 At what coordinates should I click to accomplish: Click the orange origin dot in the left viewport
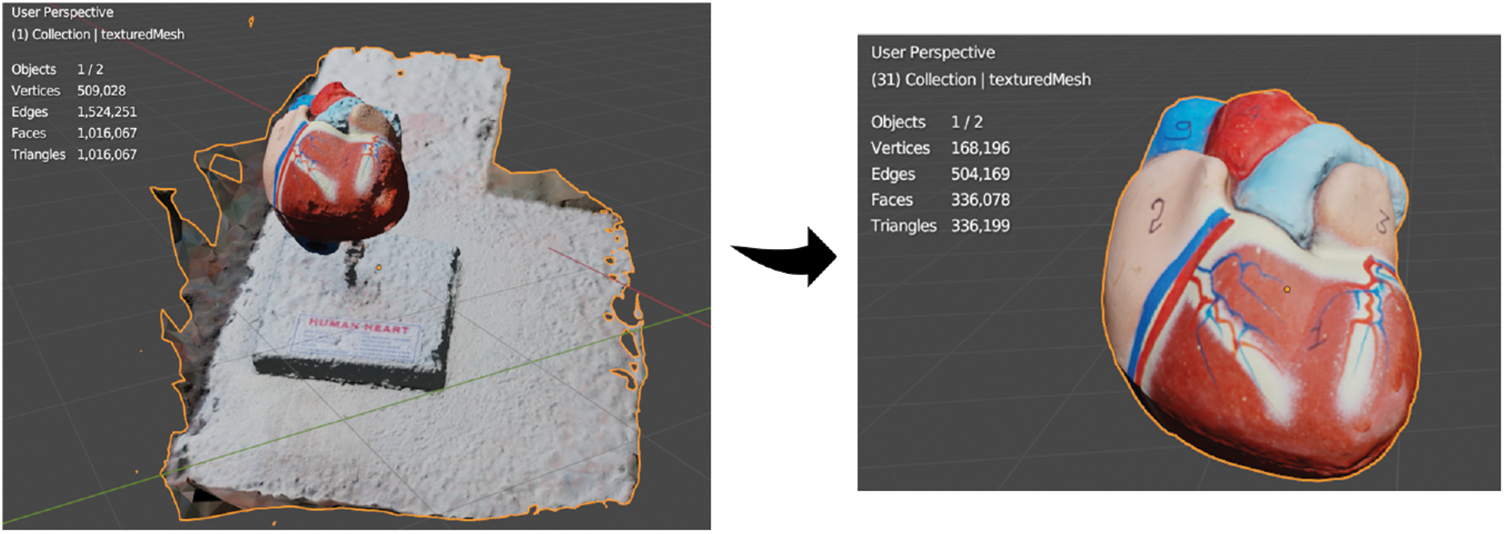[379, 268]
